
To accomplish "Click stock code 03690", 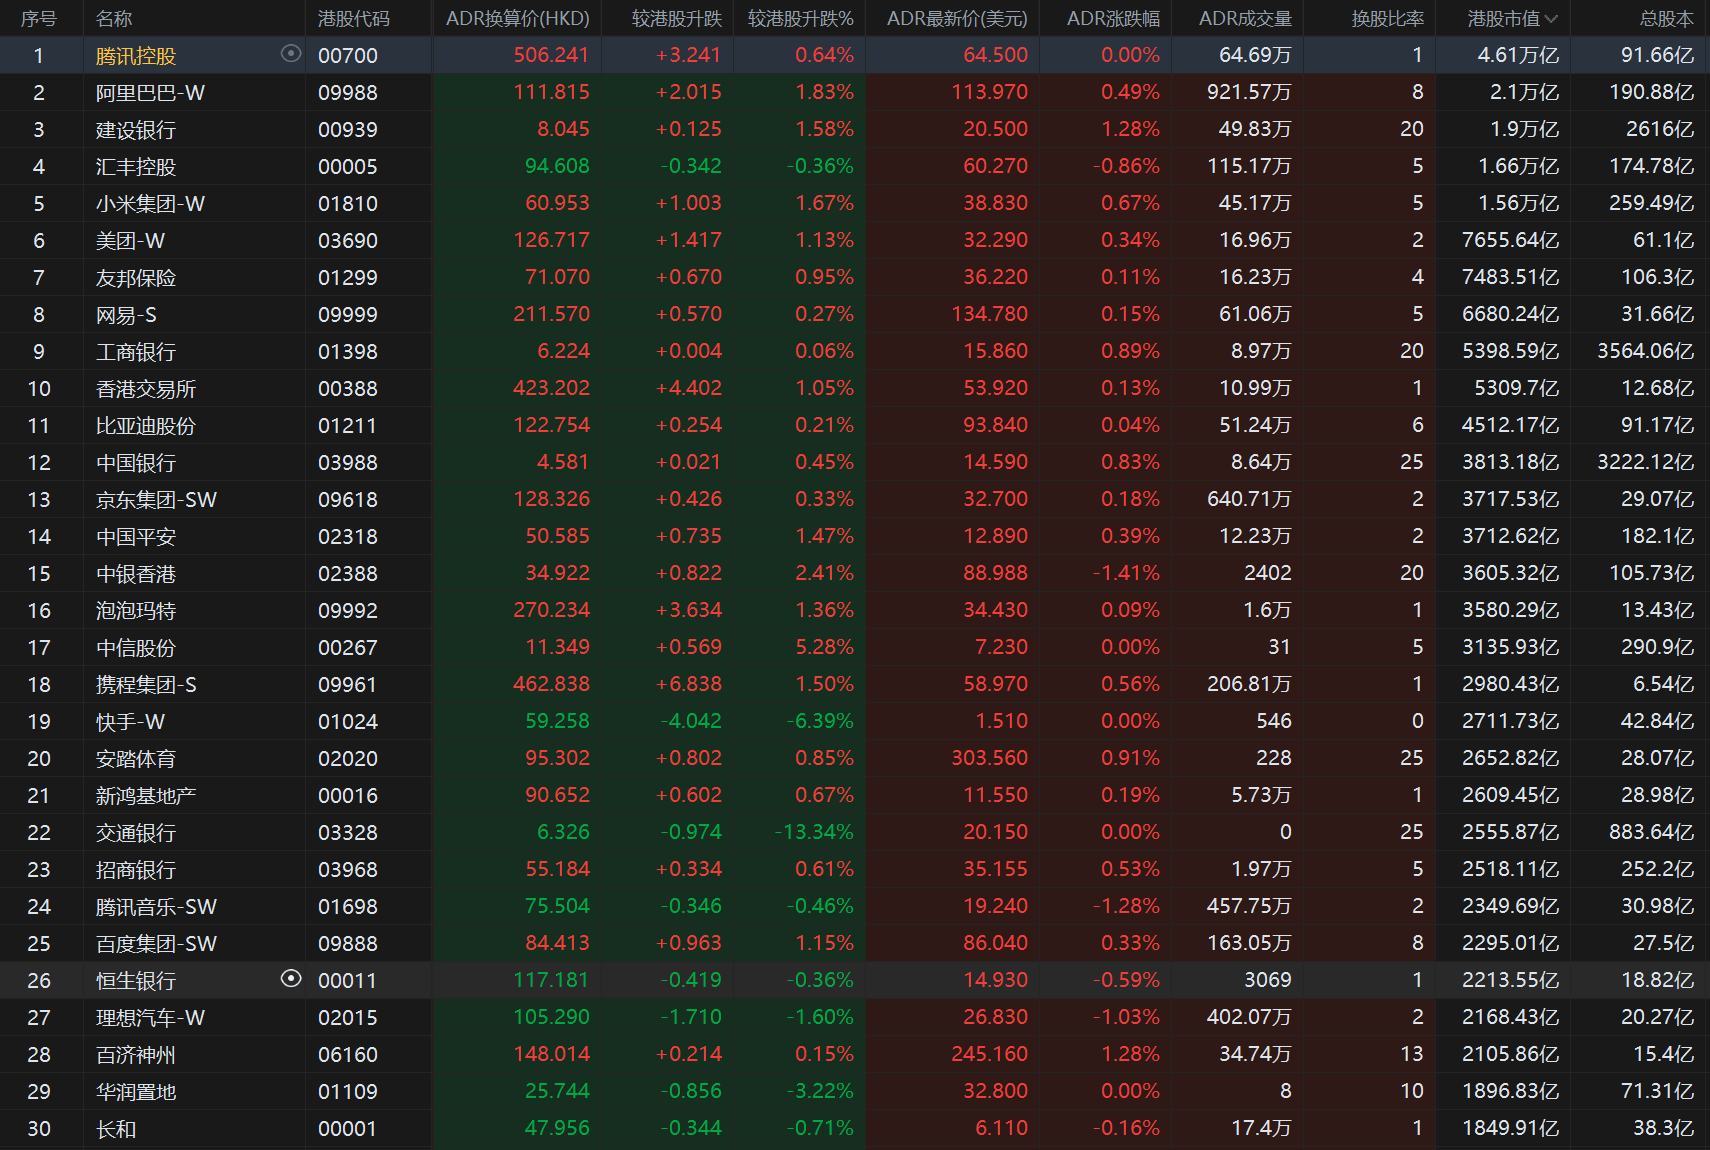I will [x=348, y=241].
